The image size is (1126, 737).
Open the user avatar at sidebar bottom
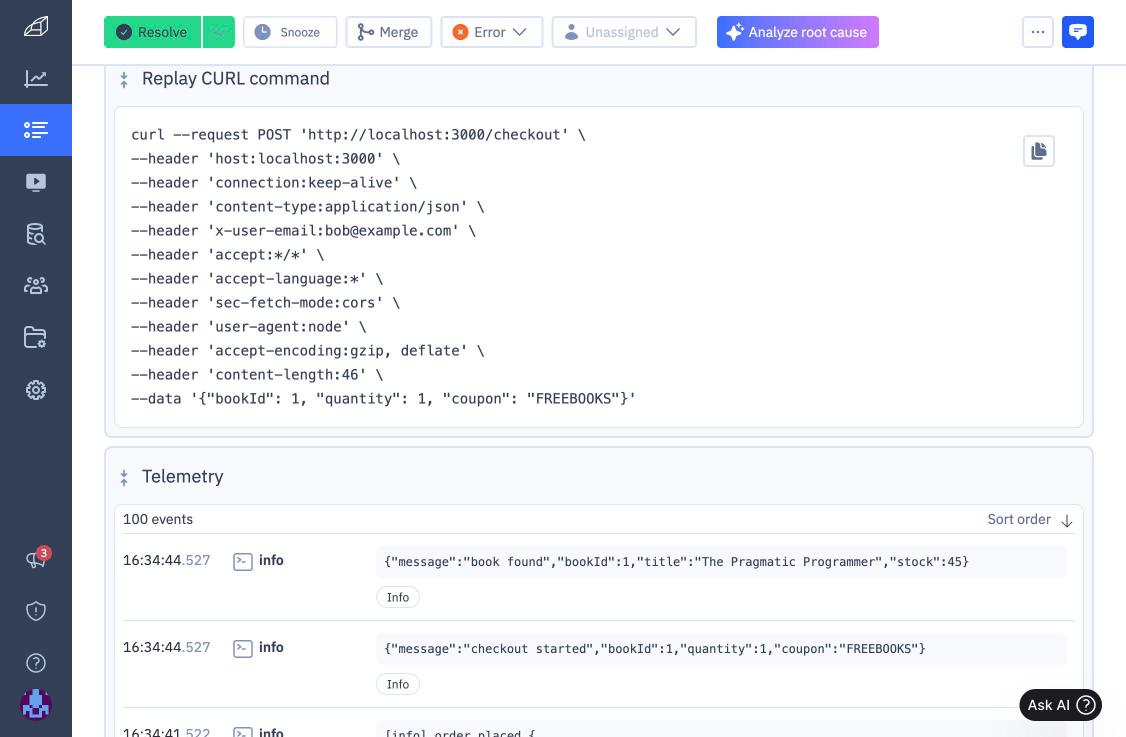(x=36, y=705)
